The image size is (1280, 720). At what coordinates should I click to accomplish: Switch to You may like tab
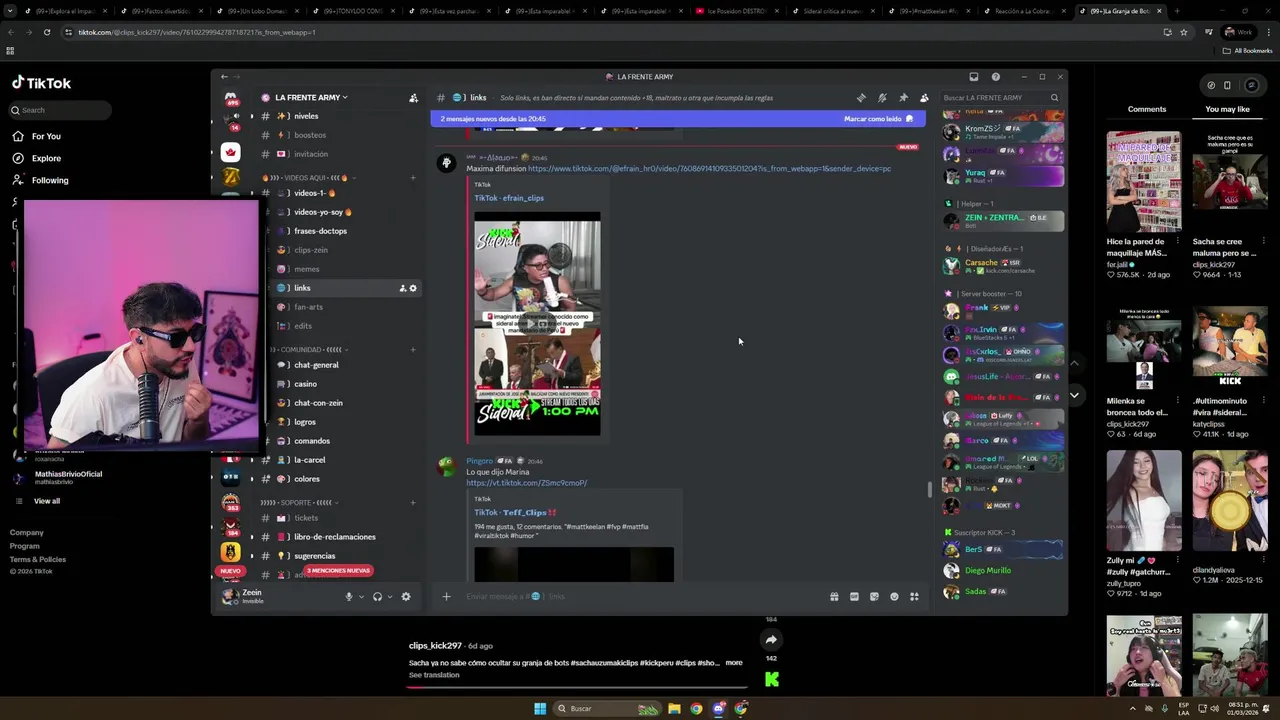[x=1227, y=109]
